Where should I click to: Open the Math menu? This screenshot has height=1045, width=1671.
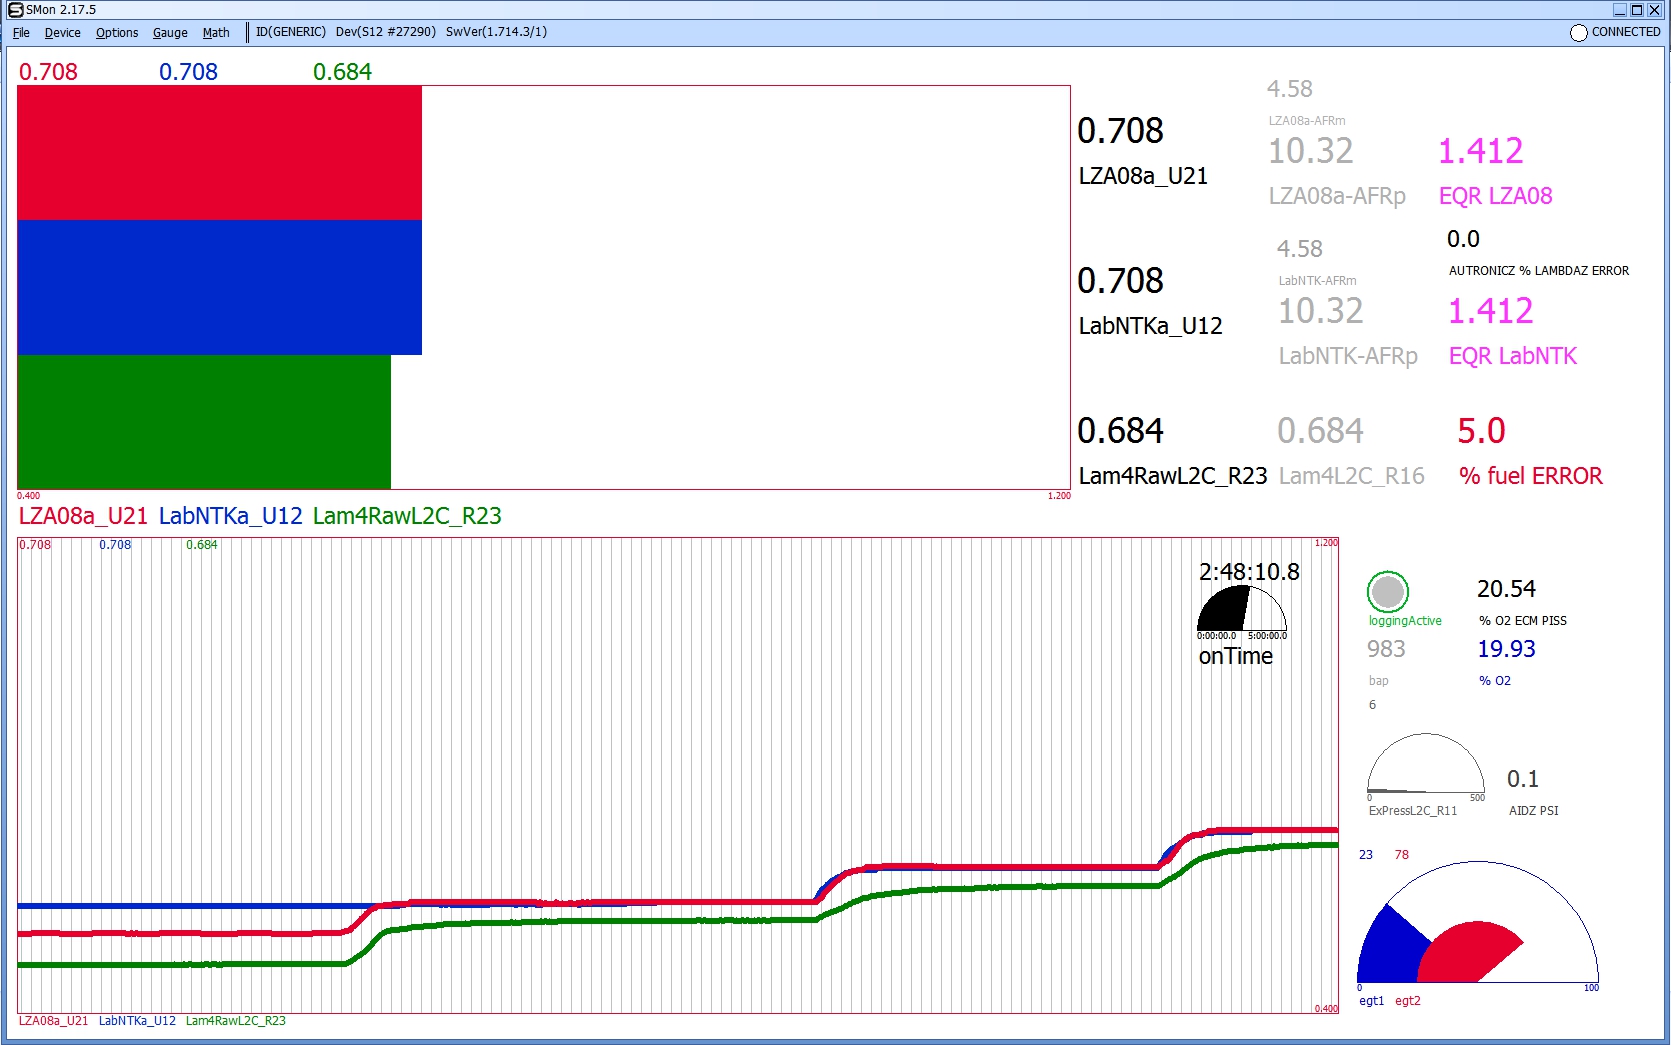point(216,32)
